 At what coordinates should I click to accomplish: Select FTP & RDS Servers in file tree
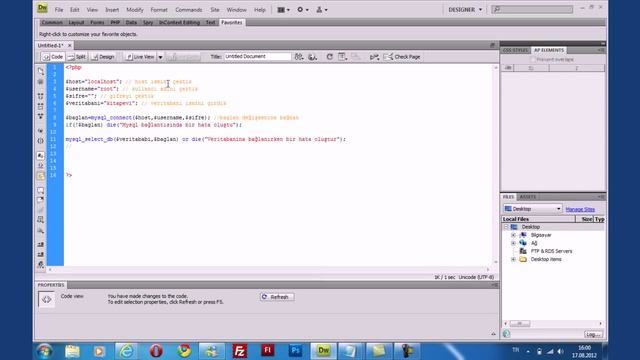click(551, 251)
